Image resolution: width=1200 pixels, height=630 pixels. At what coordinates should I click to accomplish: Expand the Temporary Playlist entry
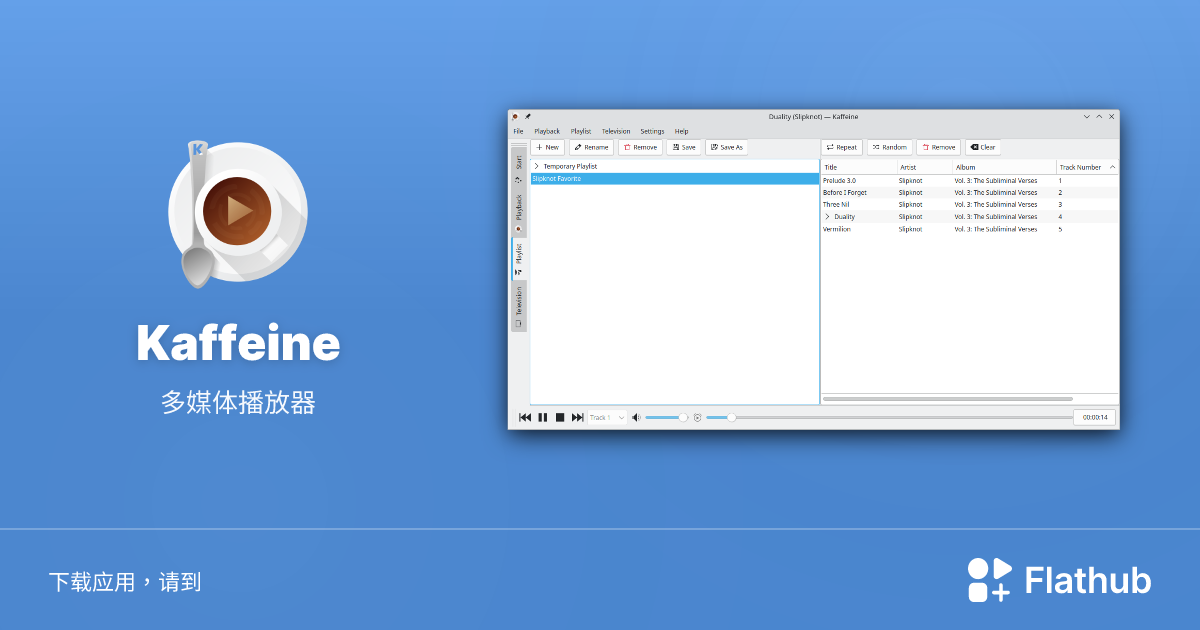point(537,166)
